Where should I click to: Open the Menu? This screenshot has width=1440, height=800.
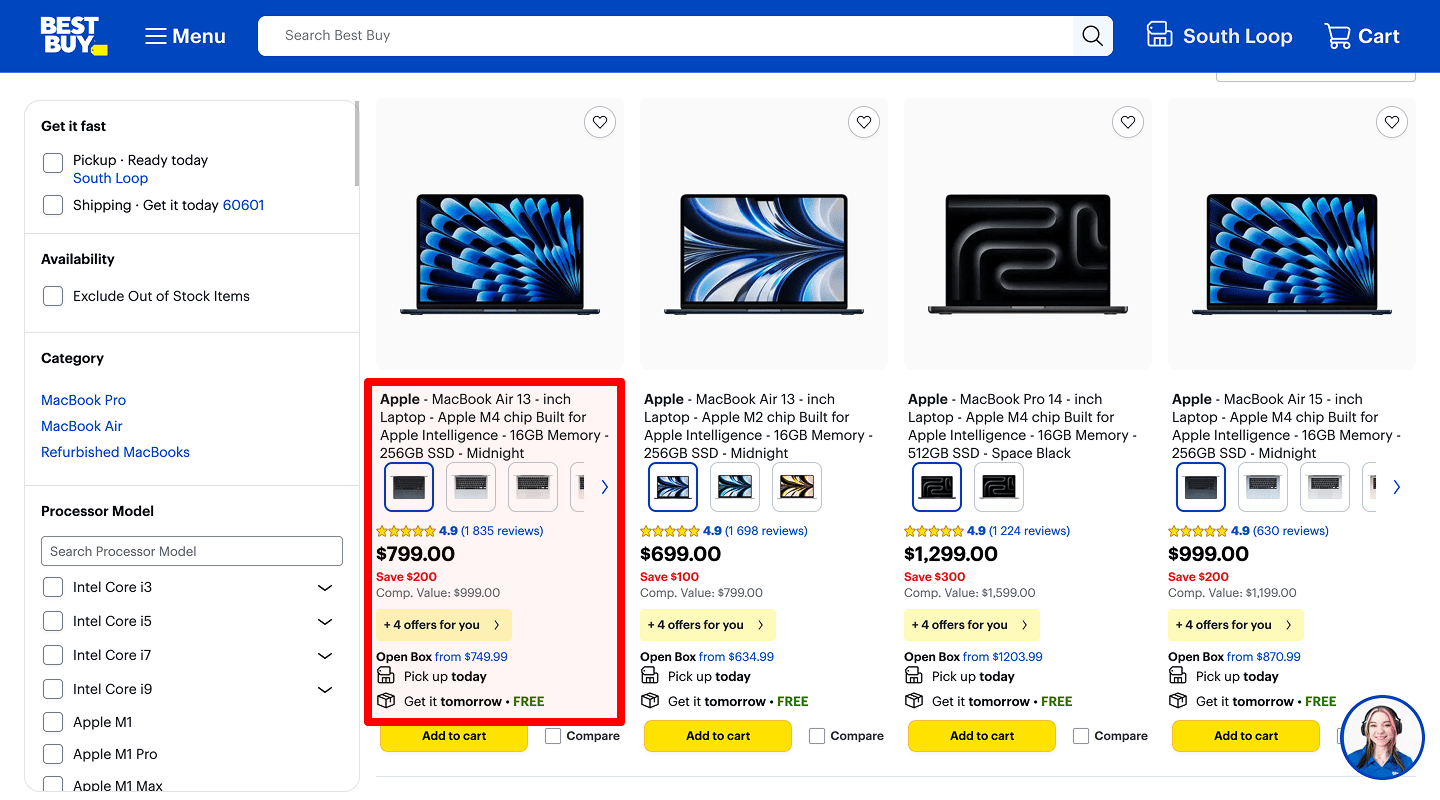pos(184,35)
